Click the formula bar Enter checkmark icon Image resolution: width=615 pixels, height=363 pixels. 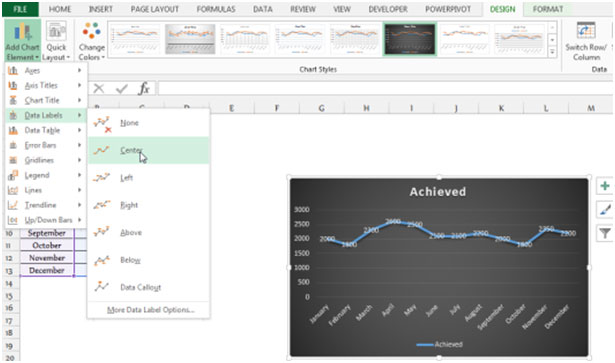click(122, 89)
